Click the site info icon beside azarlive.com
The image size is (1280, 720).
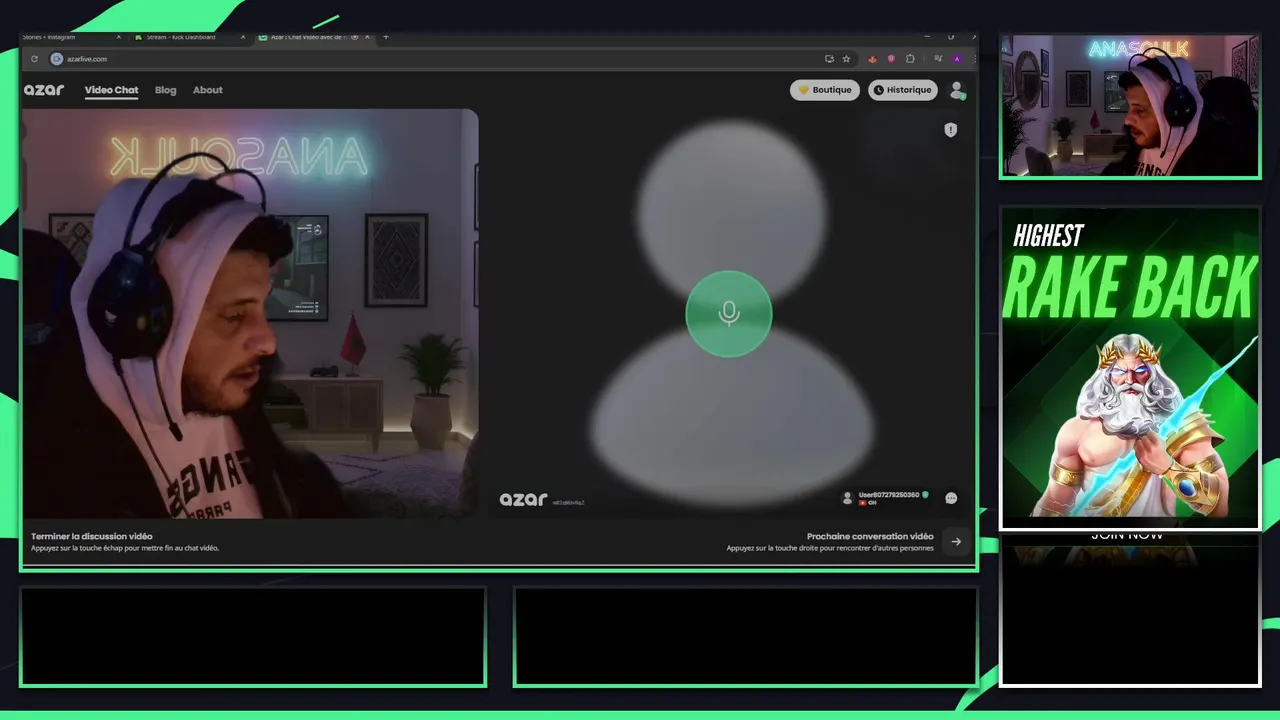point(57,59)
